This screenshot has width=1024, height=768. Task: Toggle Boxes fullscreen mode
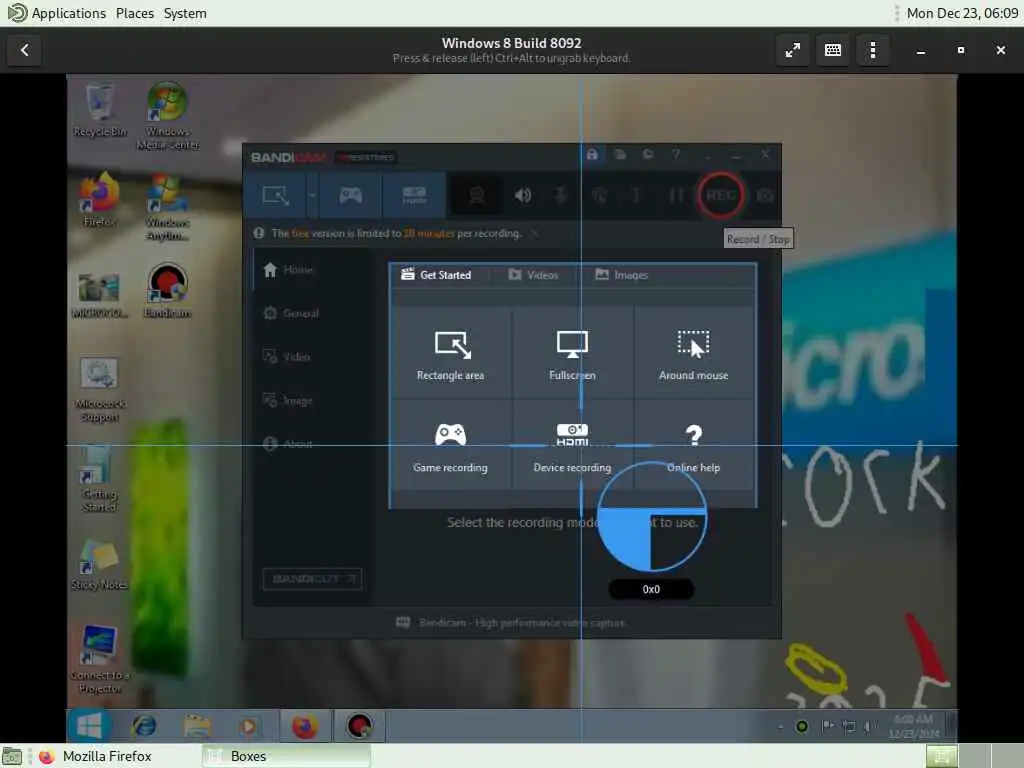[793, 50]
